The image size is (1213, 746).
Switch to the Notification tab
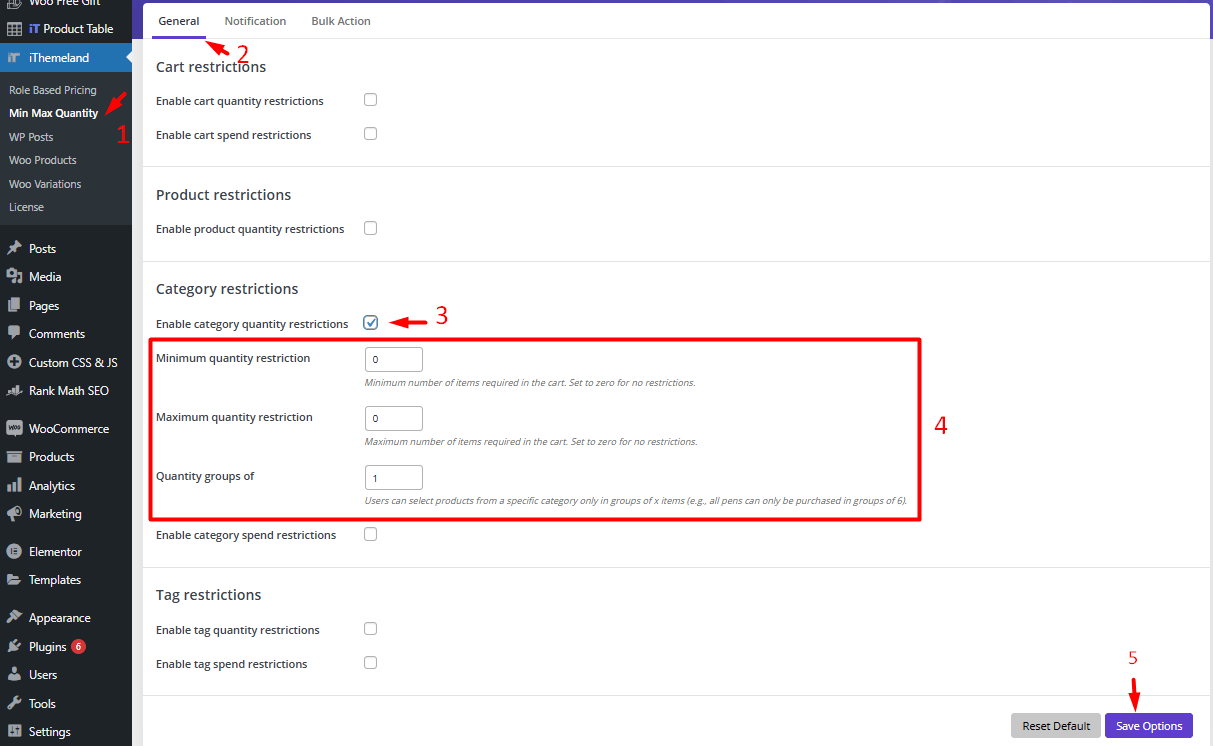[x=255, y=21]
